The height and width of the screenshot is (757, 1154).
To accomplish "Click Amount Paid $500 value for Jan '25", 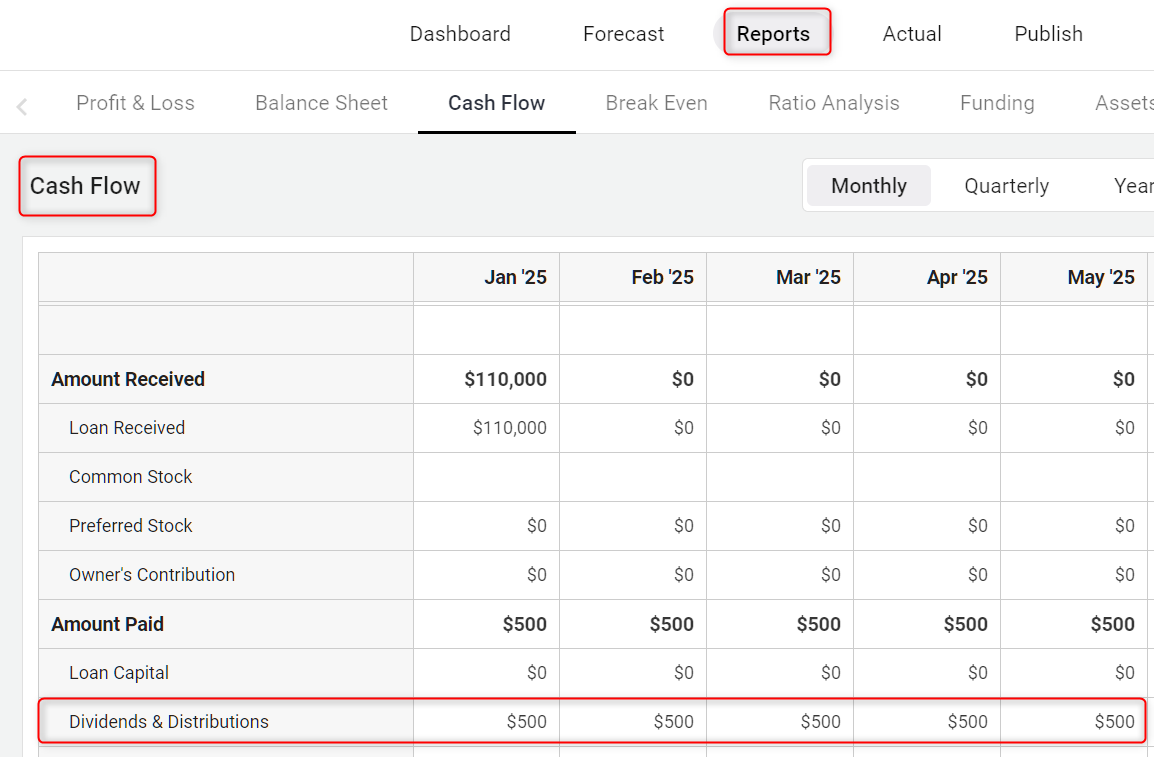I will pyautogui.click(x=525, y=625).
